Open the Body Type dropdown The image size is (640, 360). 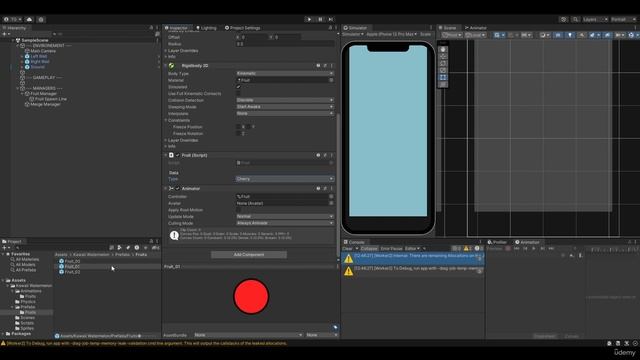click(284, 73)
